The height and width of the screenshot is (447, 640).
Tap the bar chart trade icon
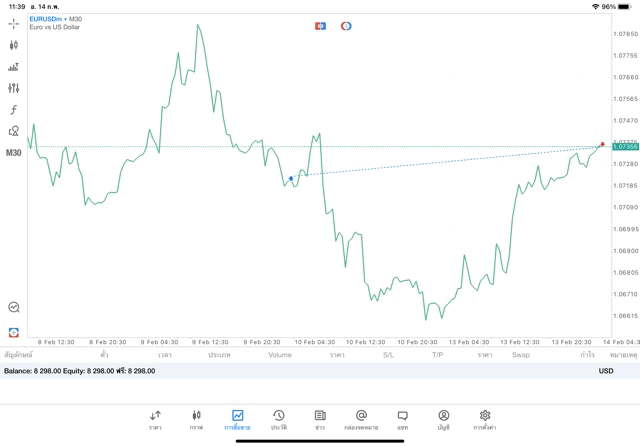point(14,67)
